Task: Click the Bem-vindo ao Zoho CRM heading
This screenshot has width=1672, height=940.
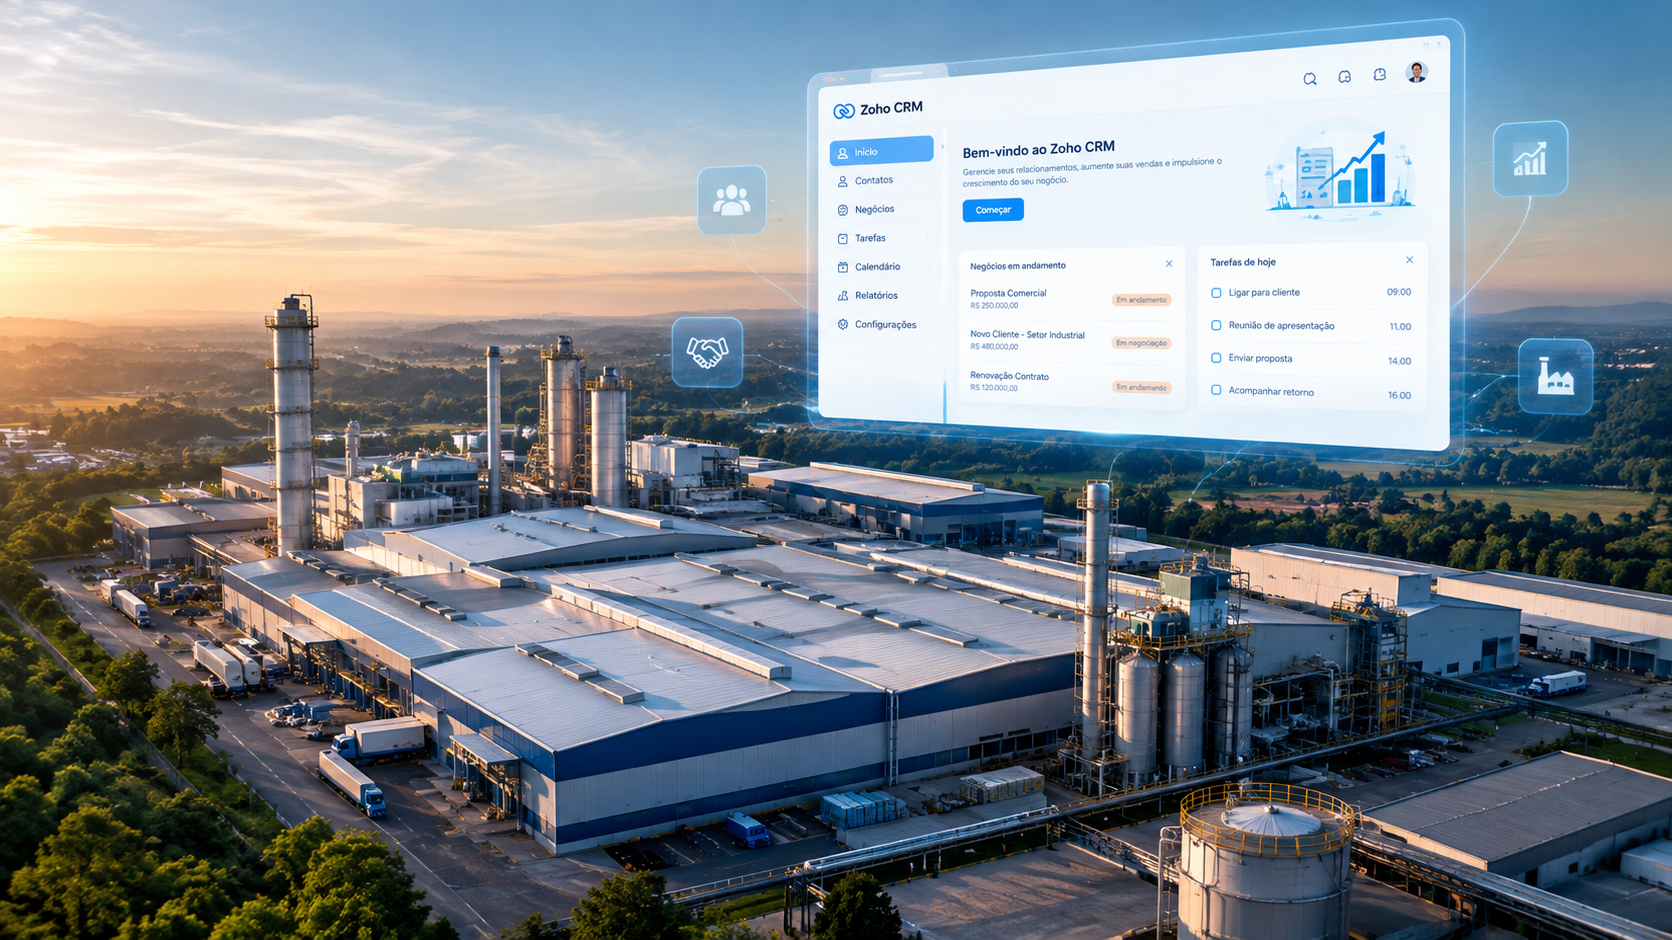Action: tap(1038, 149)
